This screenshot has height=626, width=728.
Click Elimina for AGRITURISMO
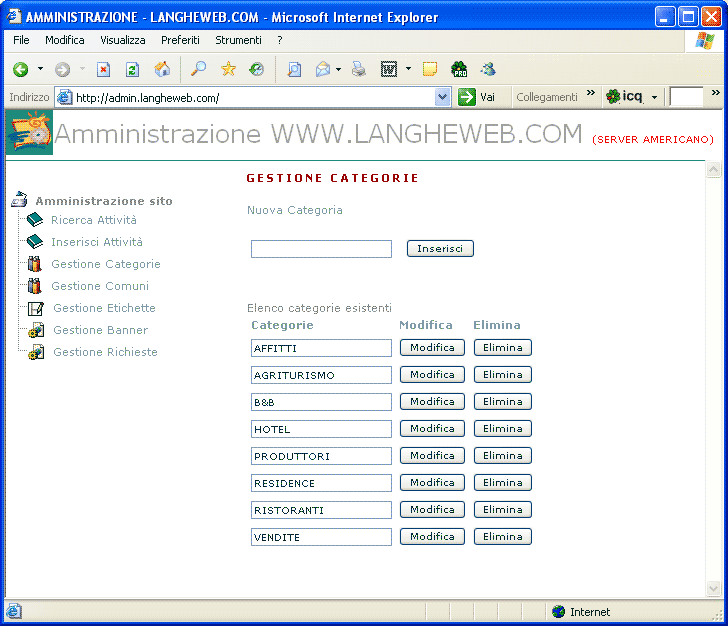point(503,374)
